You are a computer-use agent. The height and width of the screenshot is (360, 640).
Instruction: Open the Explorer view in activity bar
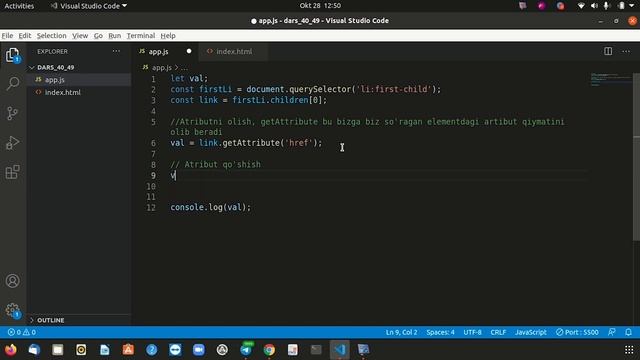(x=13, y=55)
